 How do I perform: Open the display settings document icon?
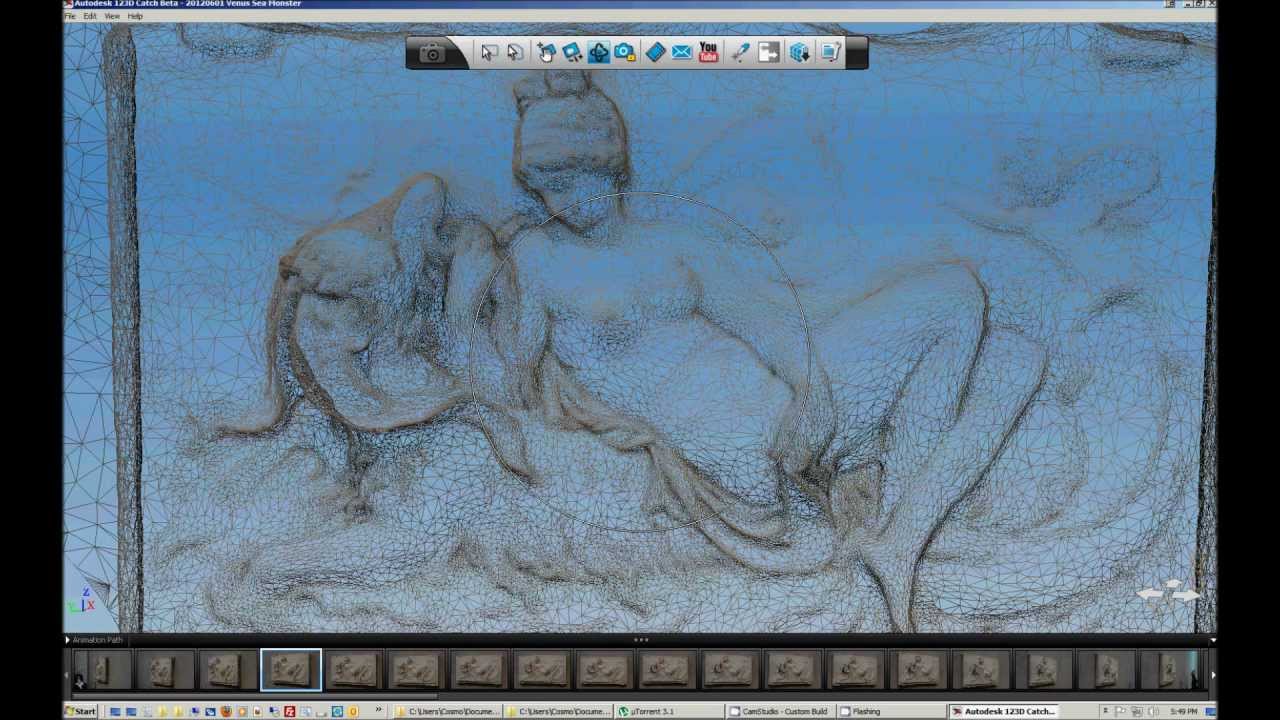[832, 53]
